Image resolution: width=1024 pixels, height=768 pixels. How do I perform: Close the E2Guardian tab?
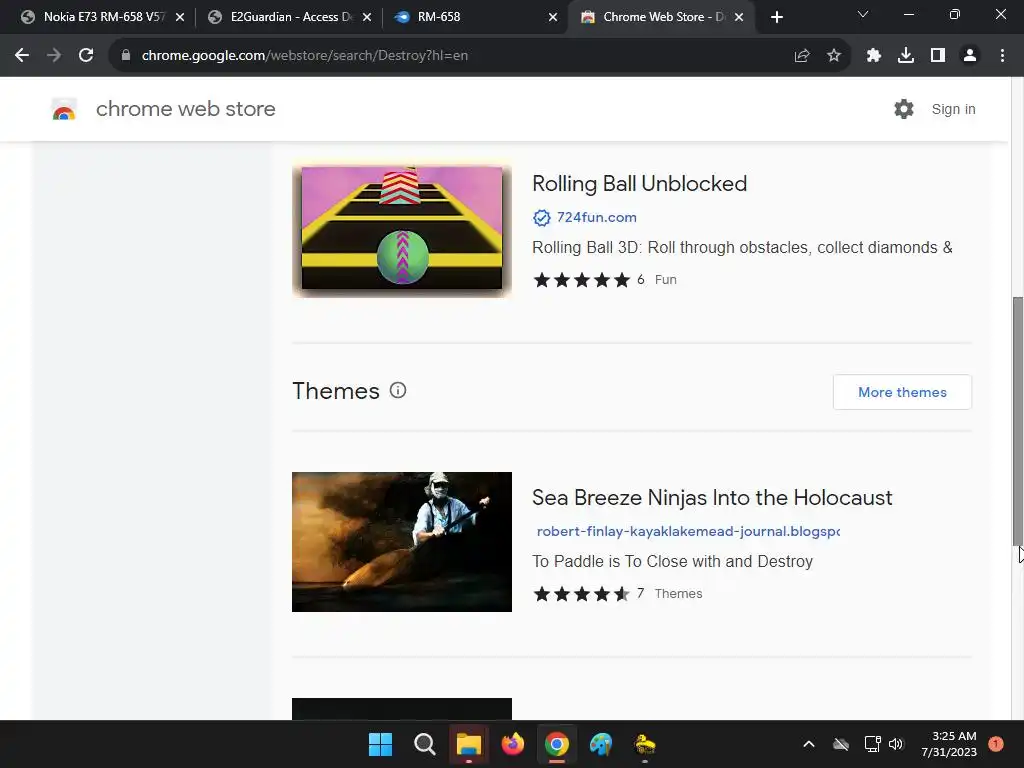click(x=367, y=18)
